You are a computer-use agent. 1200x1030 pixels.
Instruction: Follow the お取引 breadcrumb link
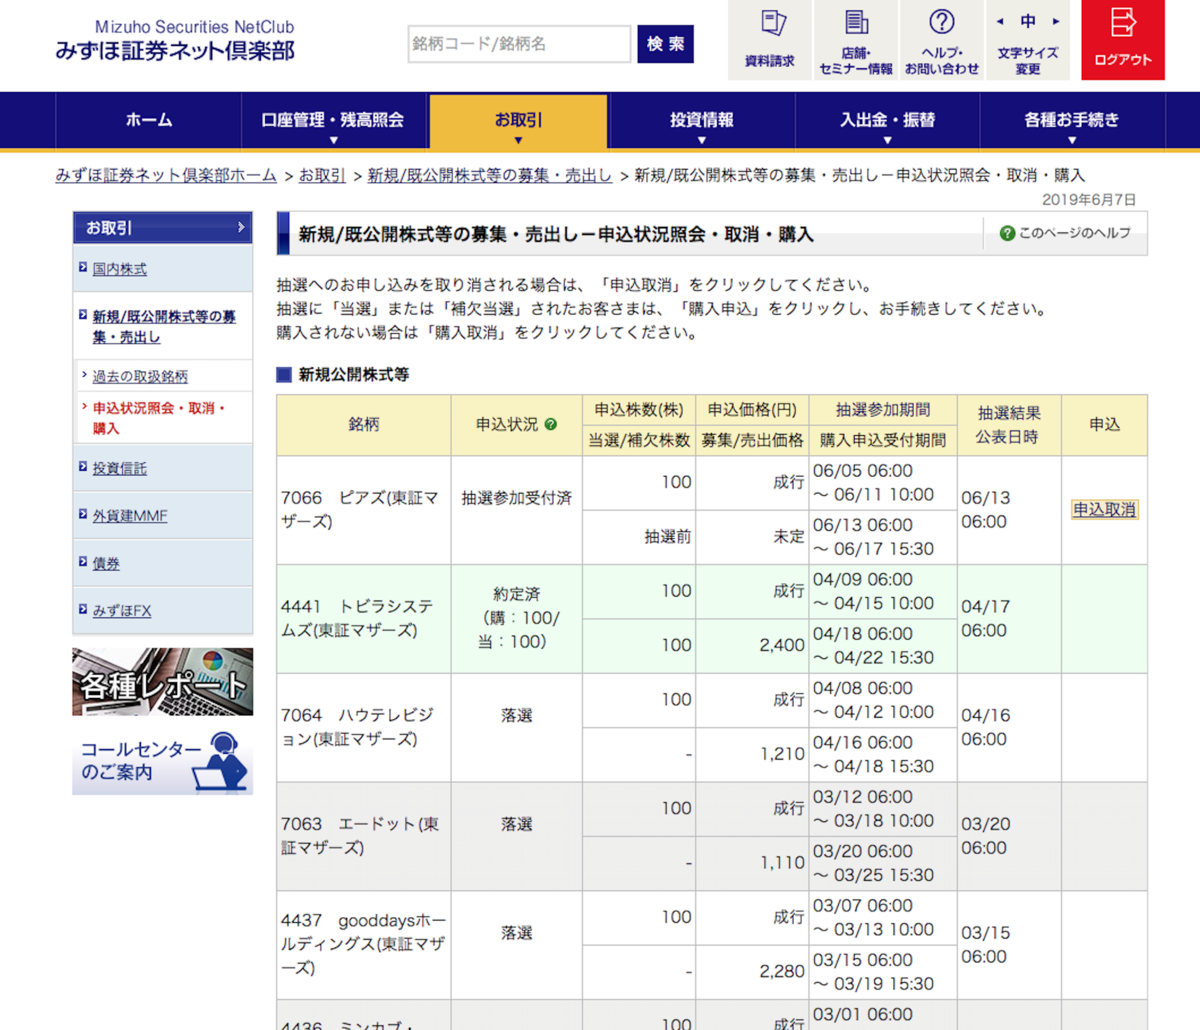tap(322, 175)
